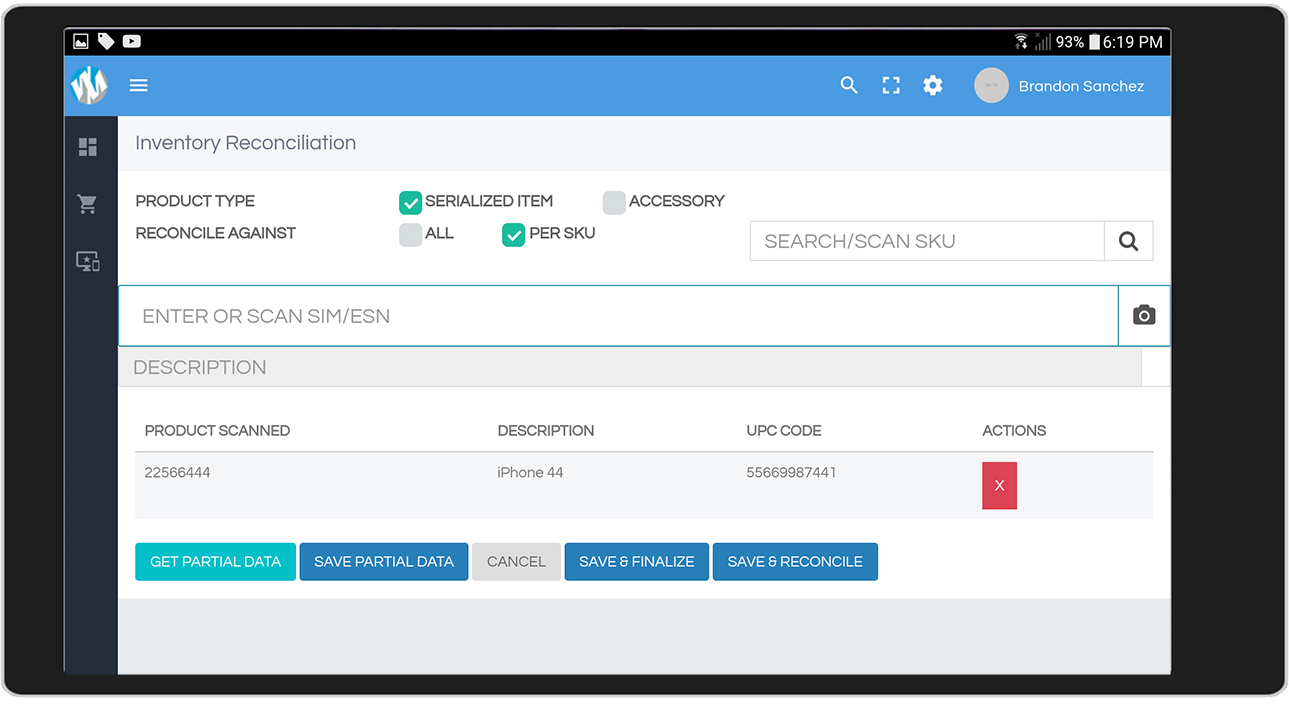Tap the camera scan icon
The width and height of the screenshot is (1289, 713).
tap(1144, 316)
